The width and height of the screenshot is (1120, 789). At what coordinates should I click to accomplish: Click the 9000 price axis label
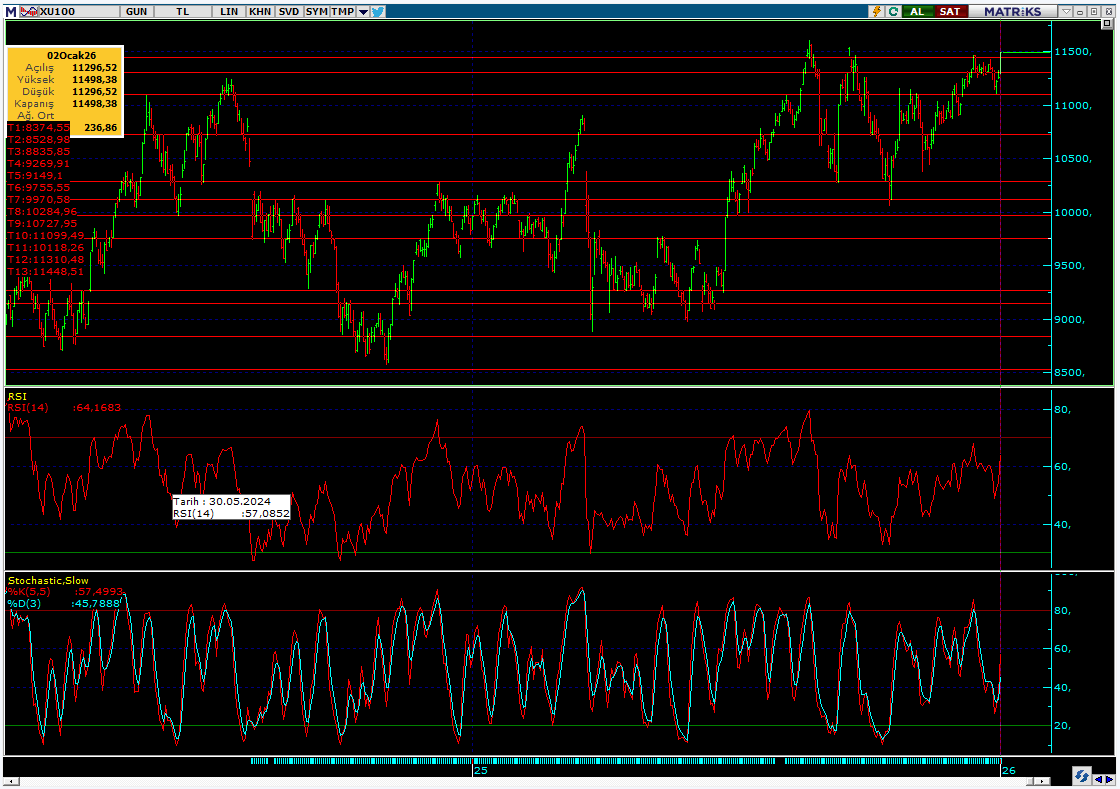pyautogui.click(x=1069, y=319)
